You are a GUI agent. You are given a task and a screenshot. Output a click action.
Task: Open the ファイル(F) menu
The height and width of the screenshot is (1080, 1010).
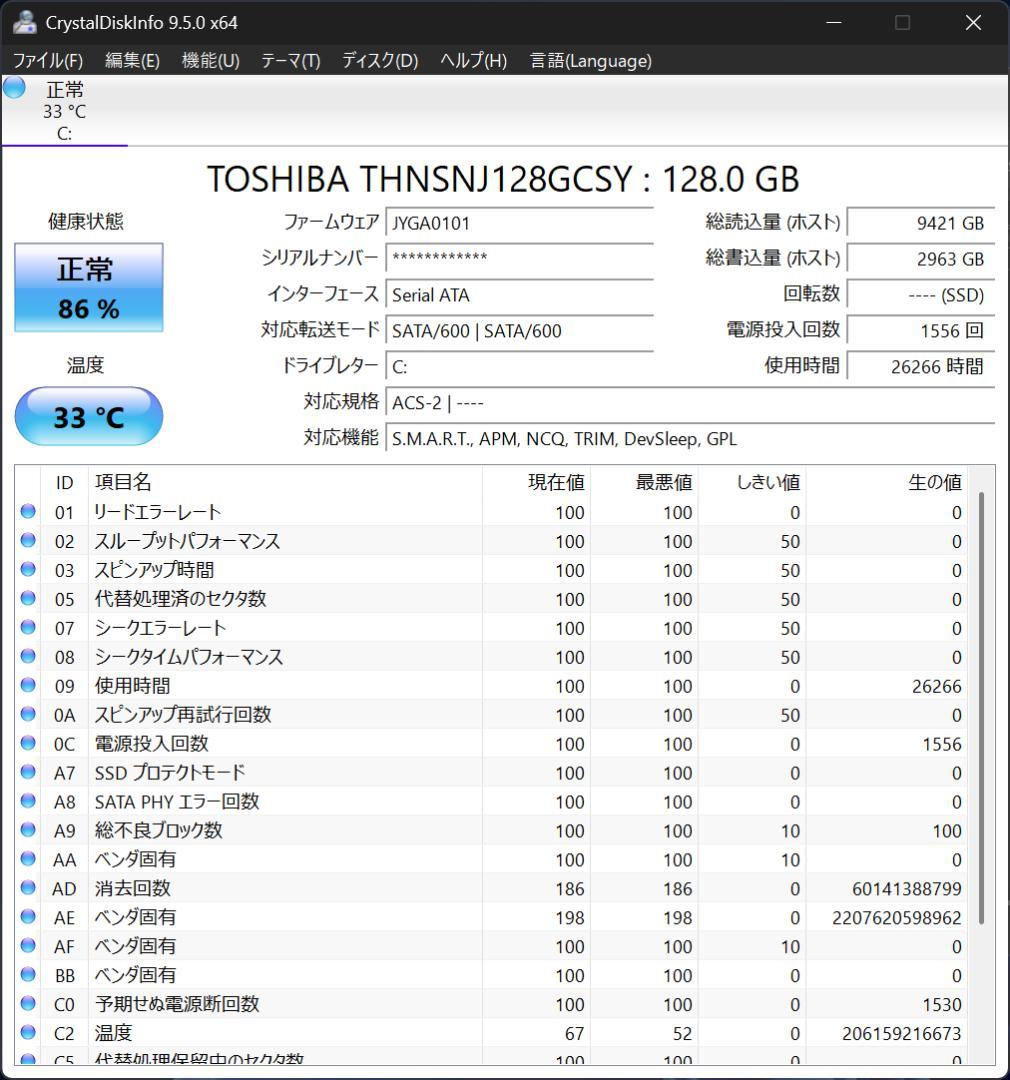coord(48,61)
